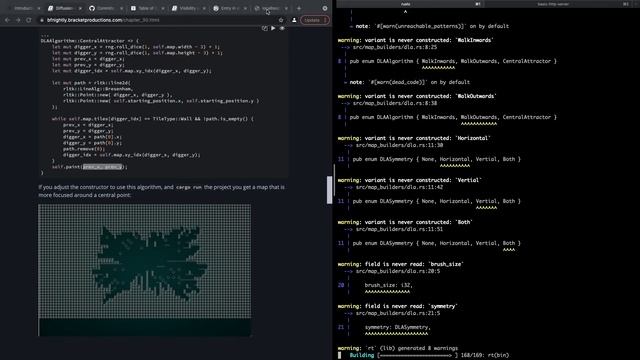The width and height of the screenshot is (640, 360).
Task: Select the first terminal tab
Action: 409,4
